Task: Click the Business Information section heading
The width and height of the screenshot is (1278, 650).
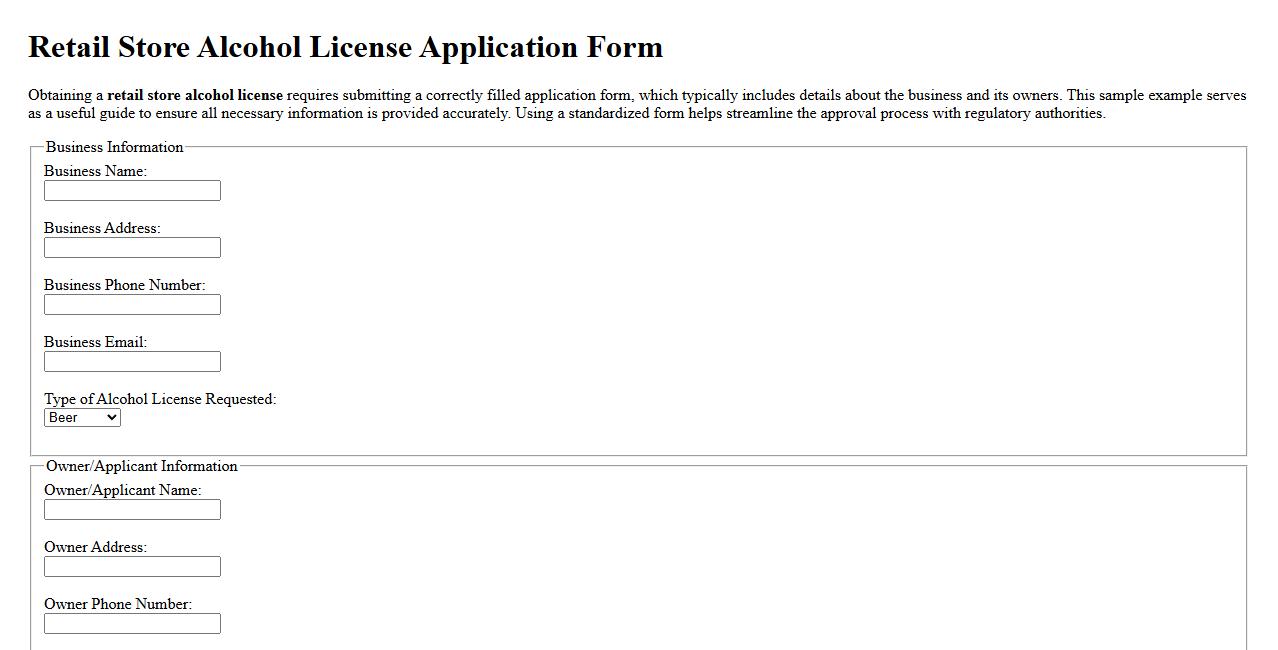Action: tap(113, 147)
